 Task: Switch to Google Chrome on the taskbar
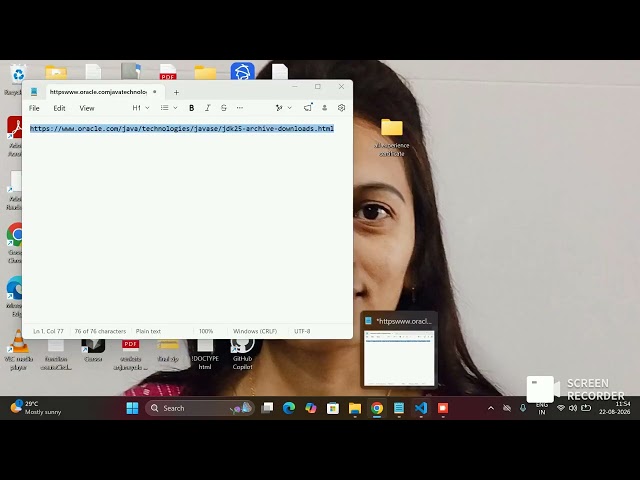(377, 408)
